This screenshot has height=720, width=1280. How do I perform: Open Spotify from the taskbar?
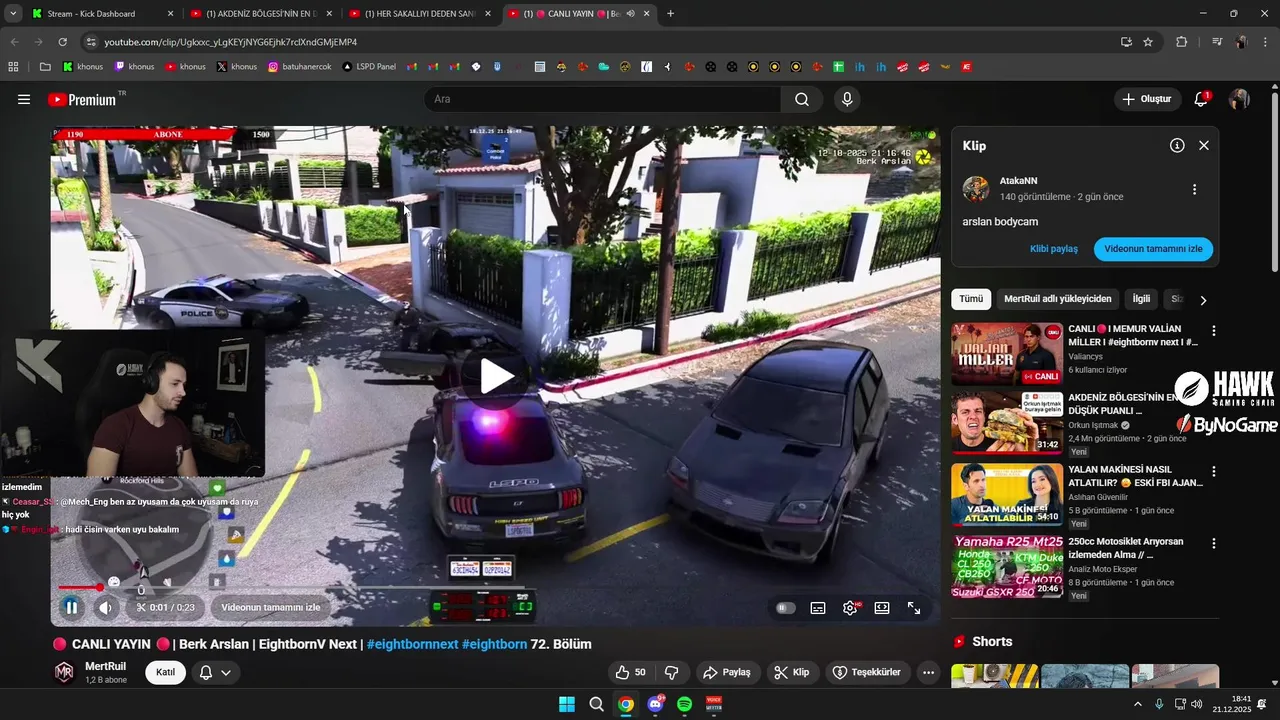click(x=684, y=704)
